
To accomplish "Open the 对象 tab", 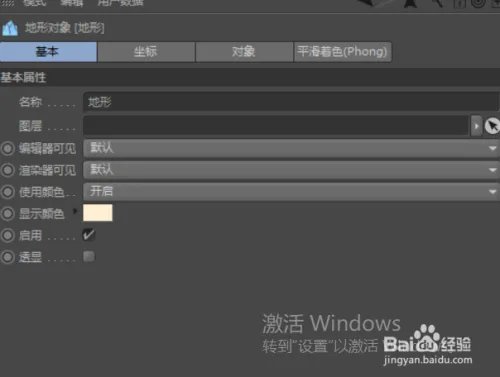I will click(244, 52).
